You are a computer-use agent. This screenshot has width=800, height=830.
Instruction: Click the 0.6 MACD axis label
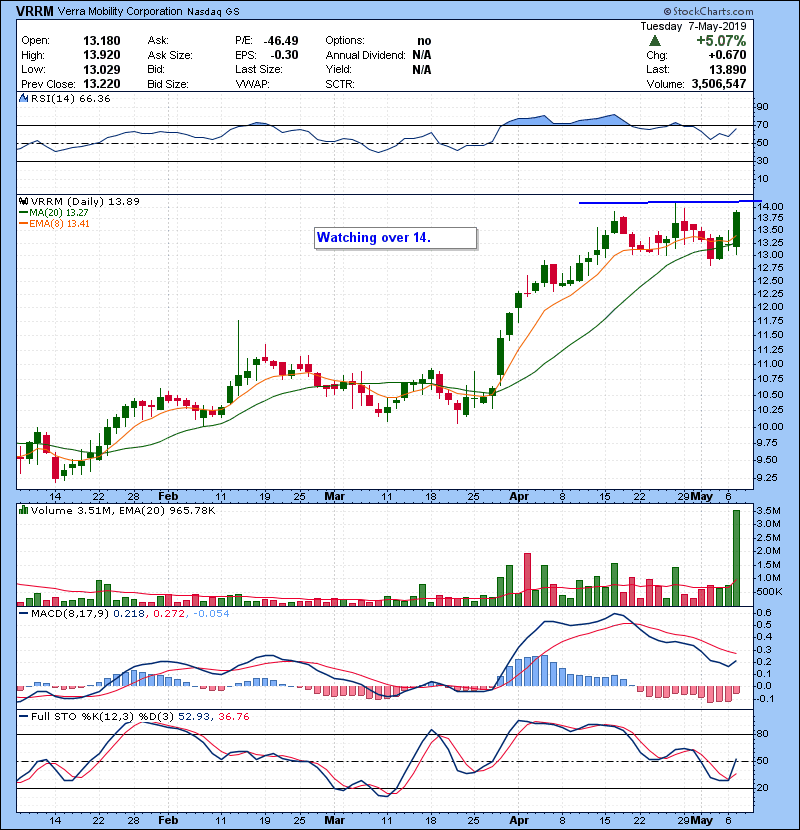765,613
